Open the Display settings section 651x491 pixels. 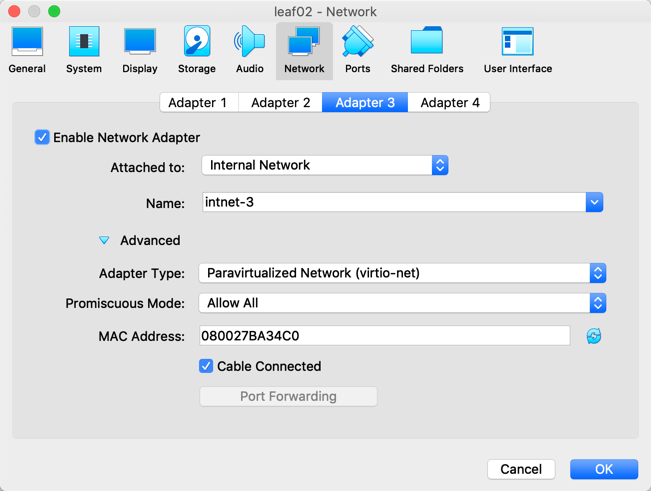pyautogui.click(x=140, y=50)
